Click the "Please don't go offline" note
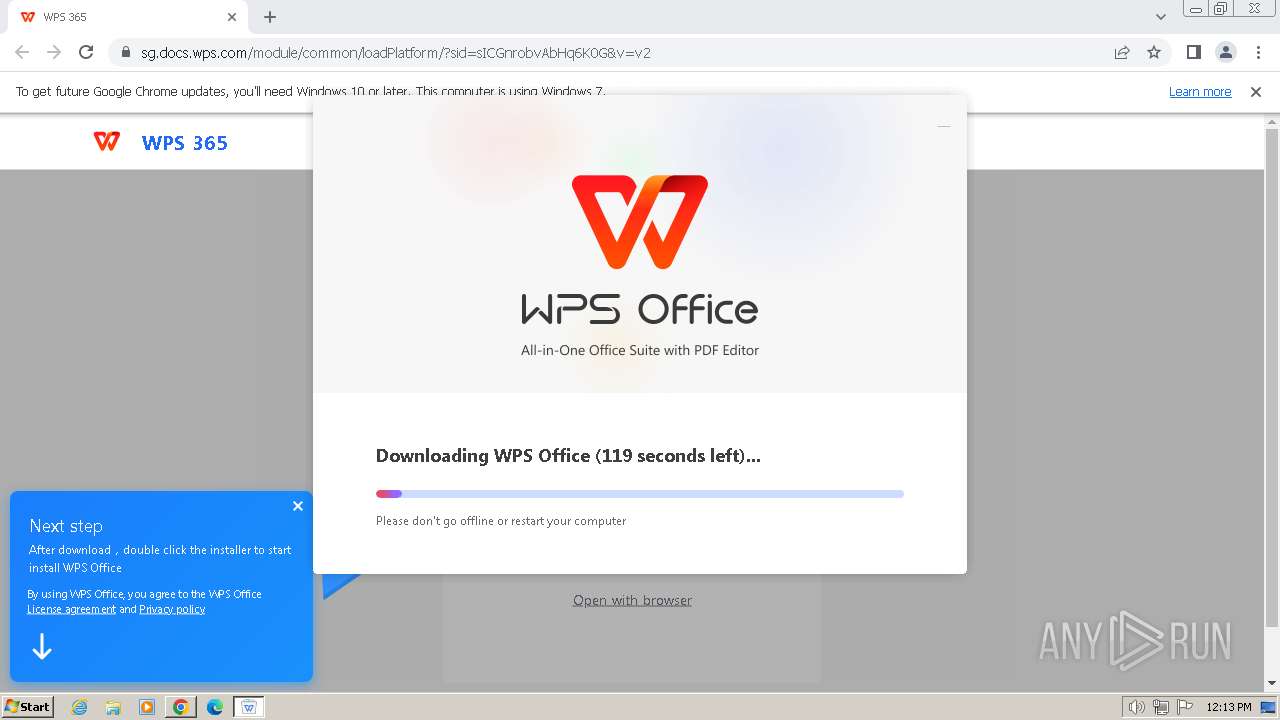The image size is (1280, 720). click(x=501, y=521)
